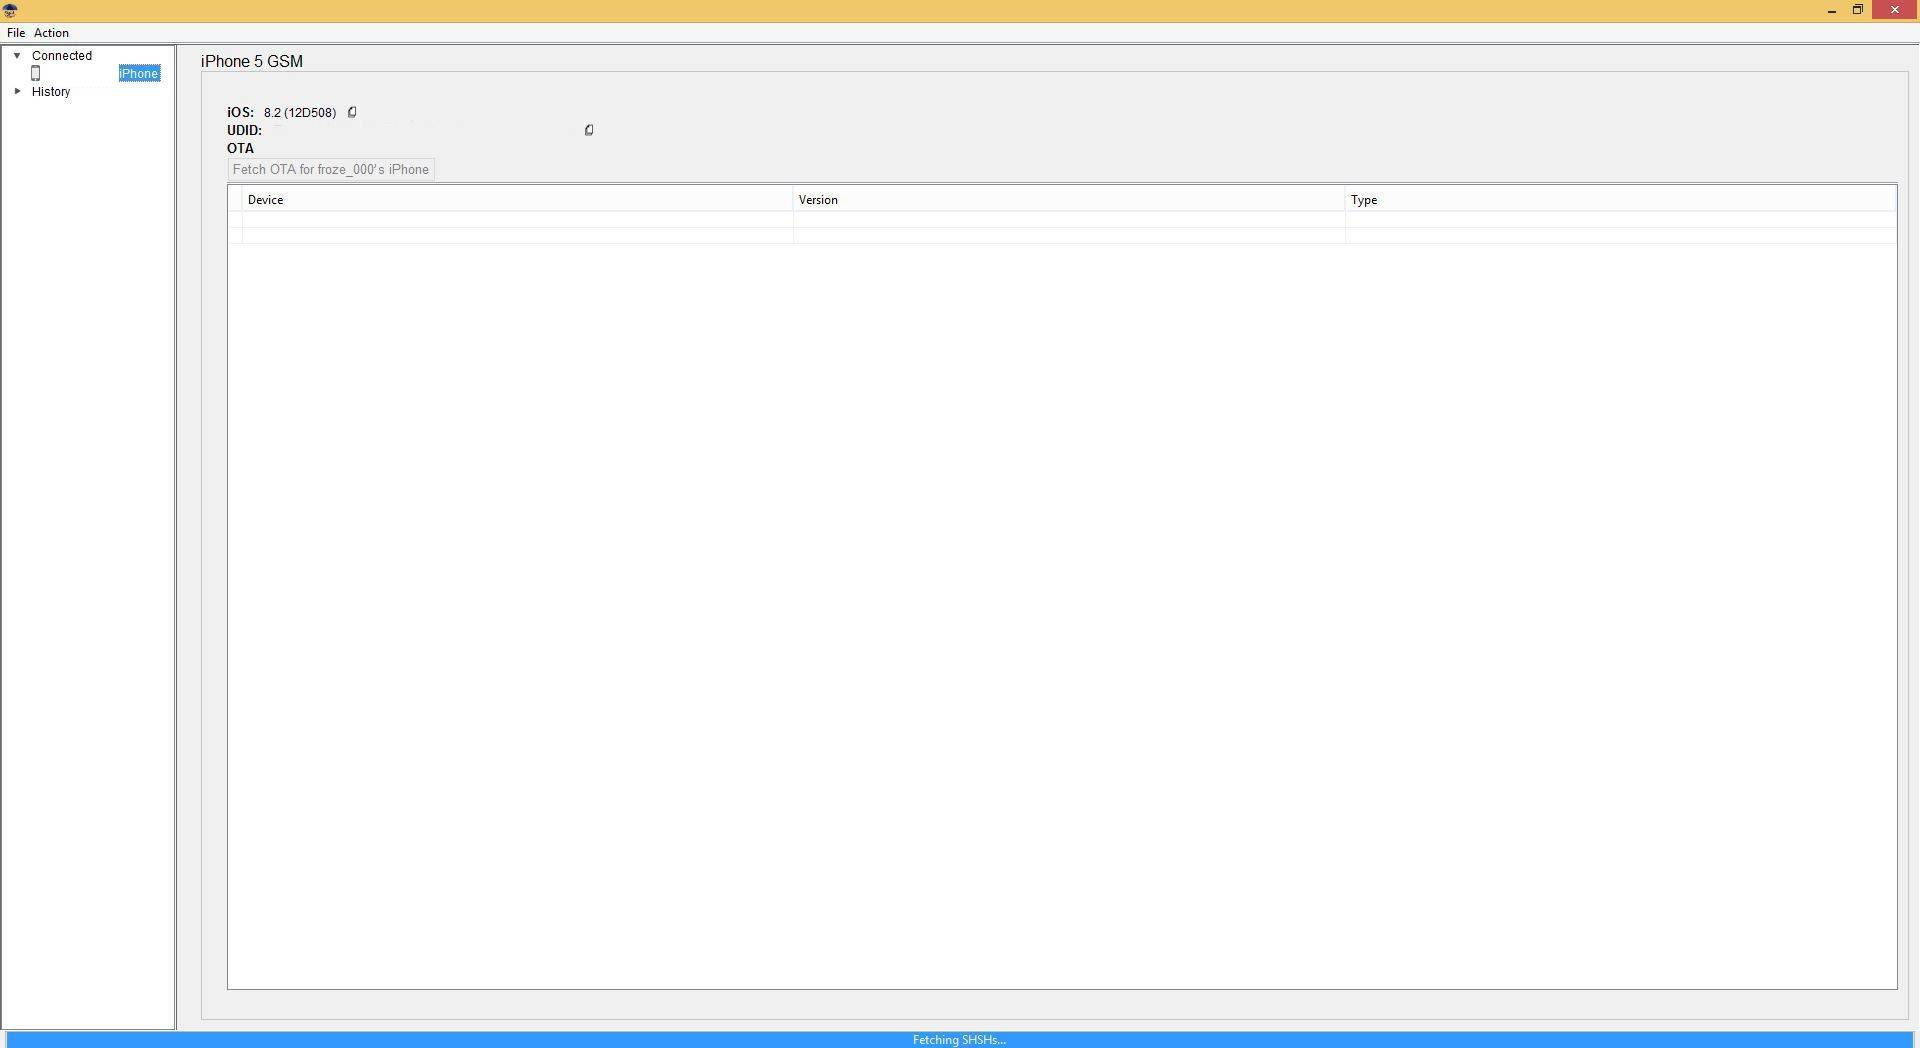1920x1048 pixels.
Task: Select the highlighted iPhone entry in sidebar
Action: 139,73
